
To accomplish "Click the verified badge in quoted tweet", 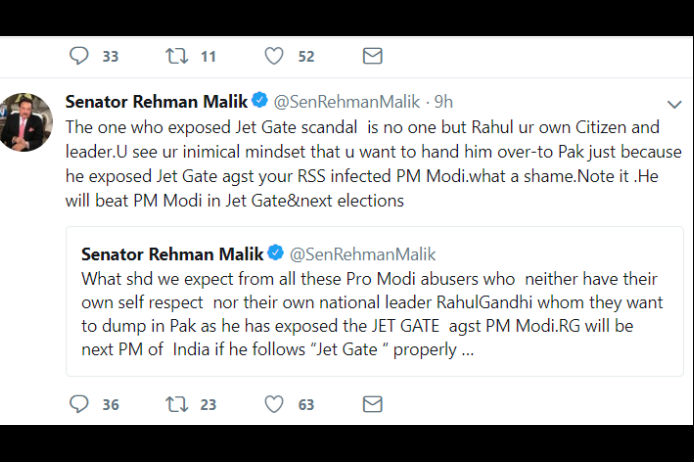I will pos(276,252).
